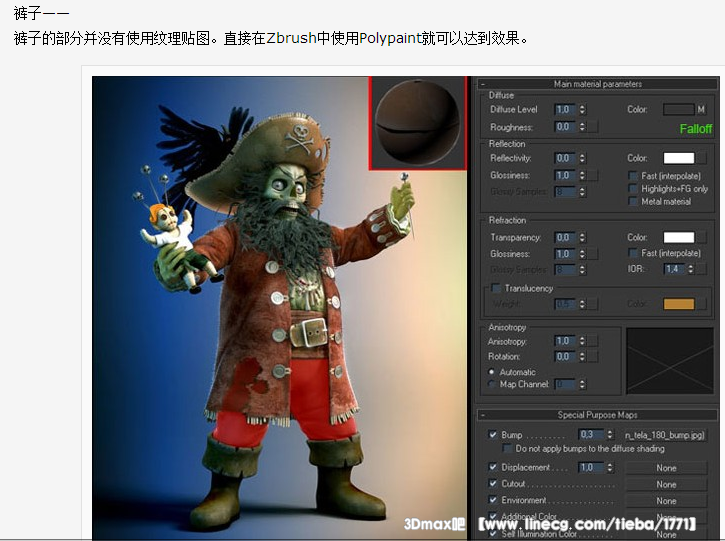The width and height of the screenshot is (725, 541).
Task: Enable Do not apply bumps to diffuse shading
Action: [x=507, y=449]
